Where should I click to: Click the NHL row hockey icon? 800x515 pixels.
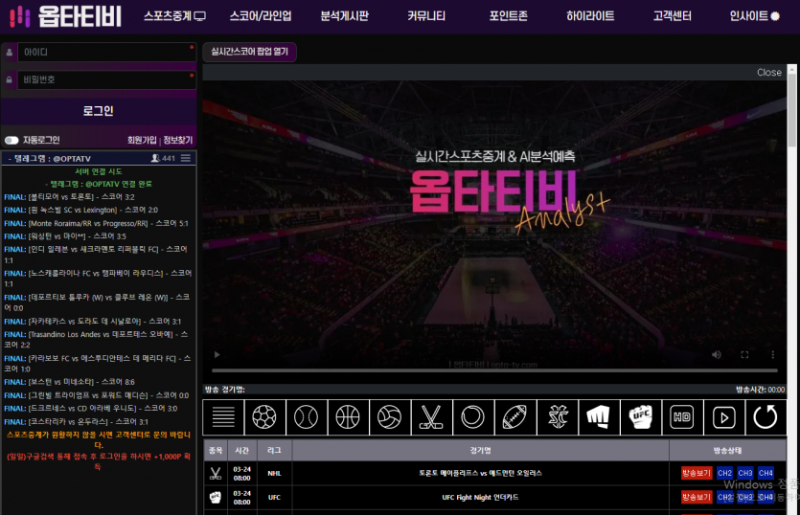[x=215, y=473]
